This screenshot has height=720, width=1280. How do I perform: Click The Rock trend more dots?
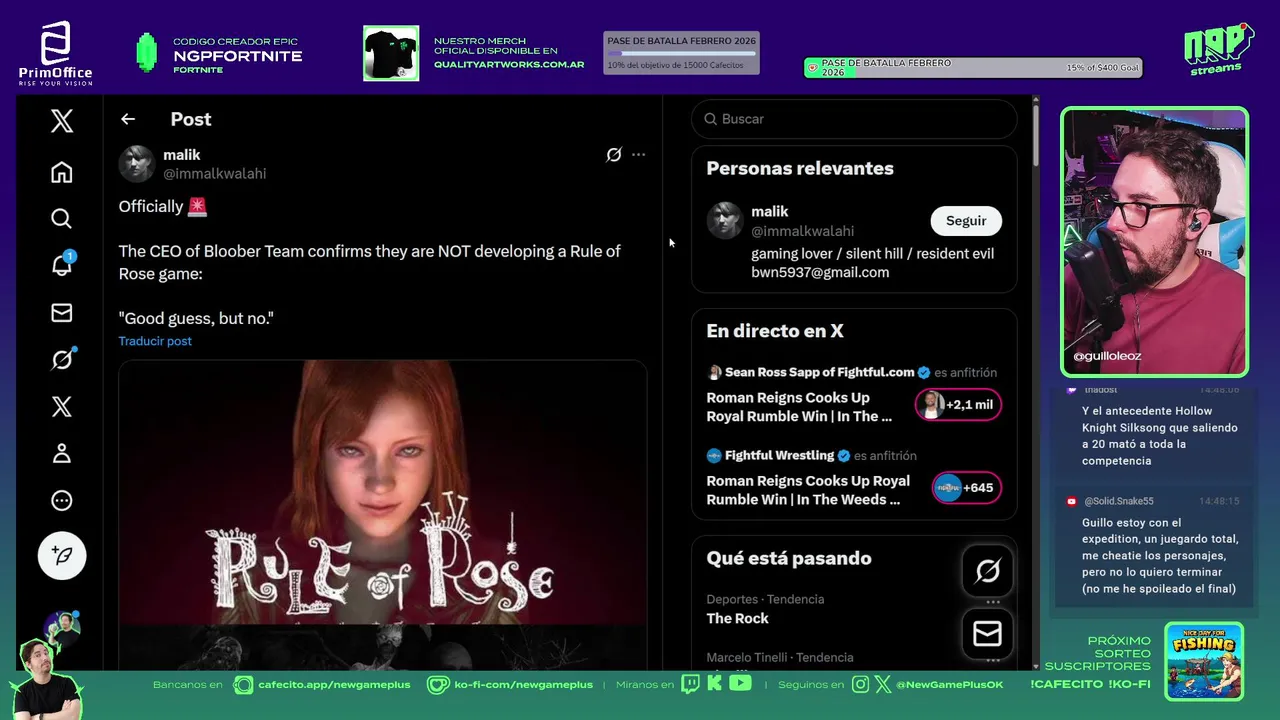pos(993,602)
